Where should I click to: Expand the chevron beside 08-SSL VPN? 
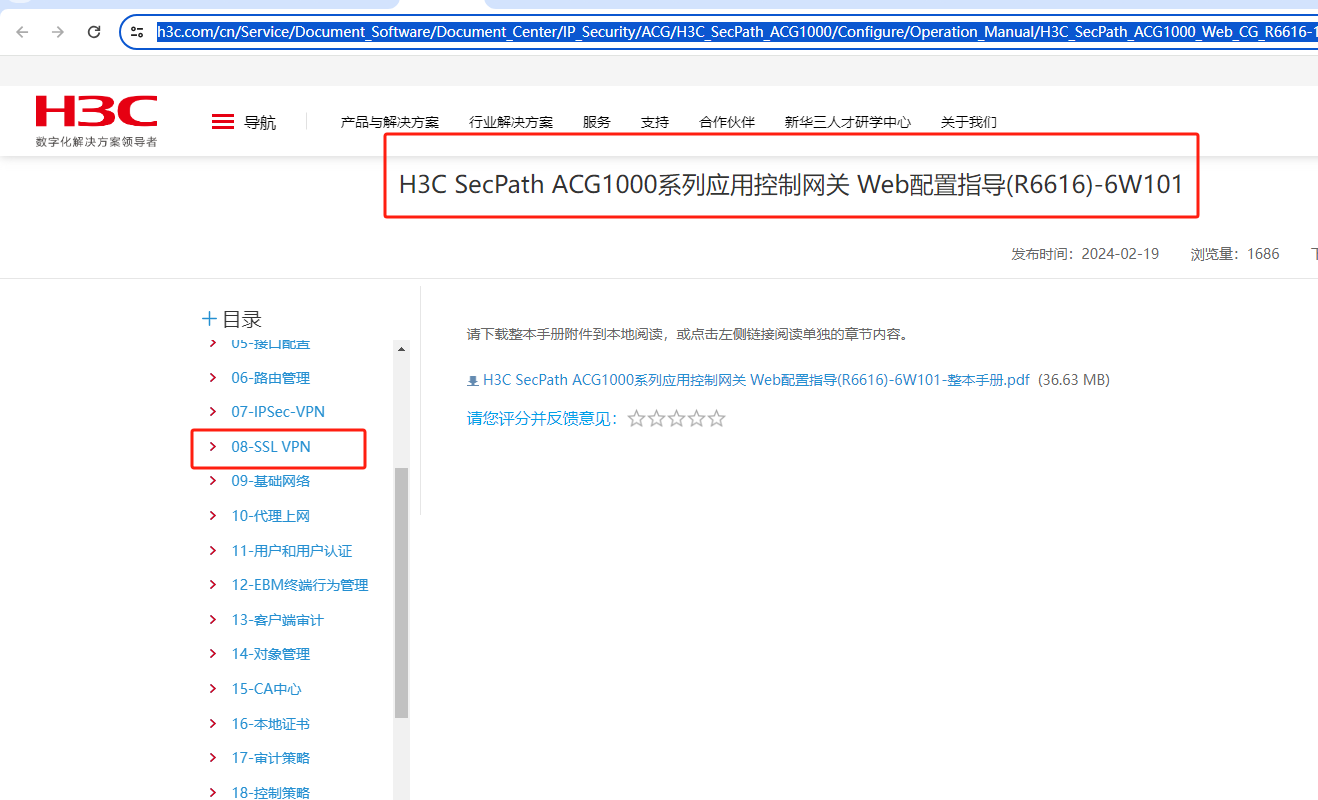[212, 446]
